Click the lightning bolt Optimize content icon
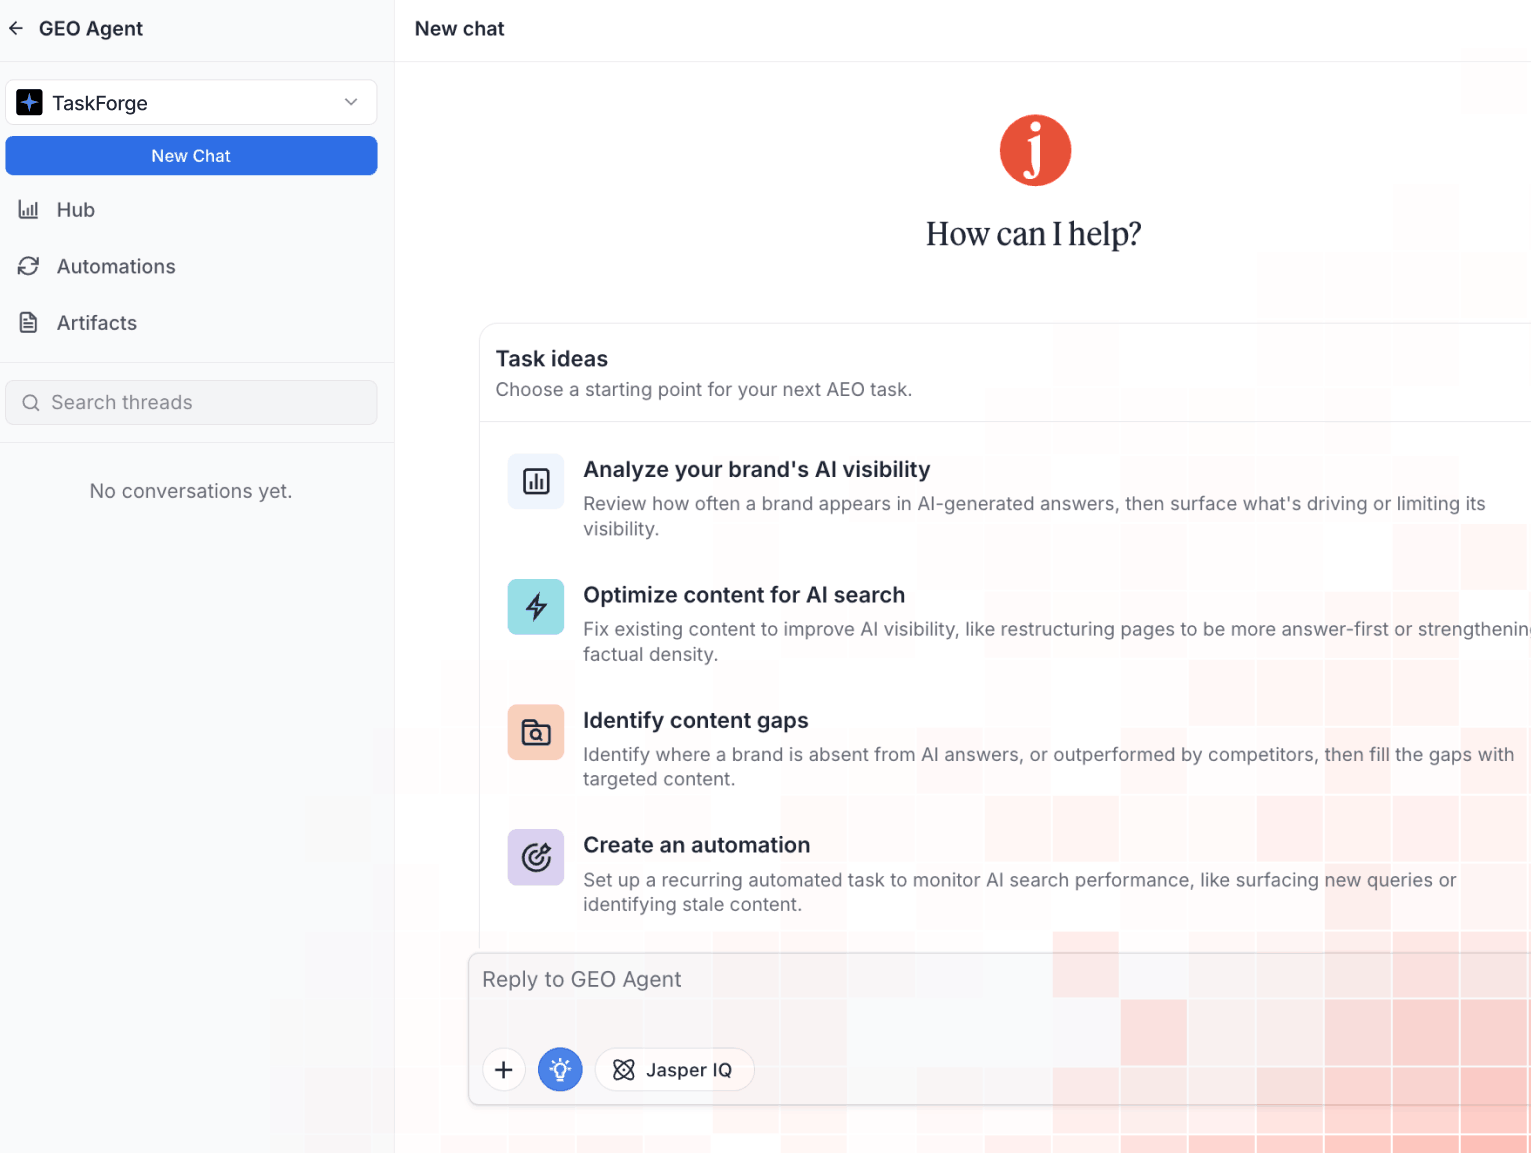The height and width of the screenshot is (1153, 1531). coord(536,607)
